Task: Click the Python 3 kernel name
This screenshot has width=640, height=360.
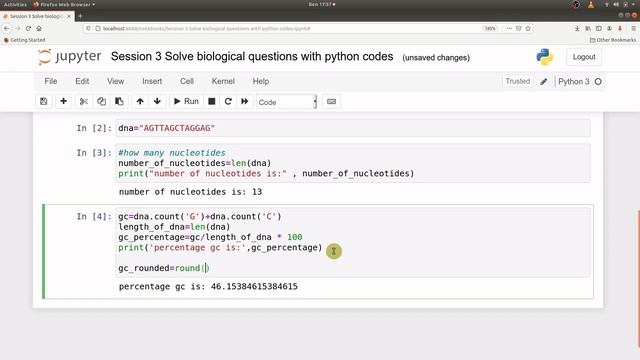Action: (573, 82)
